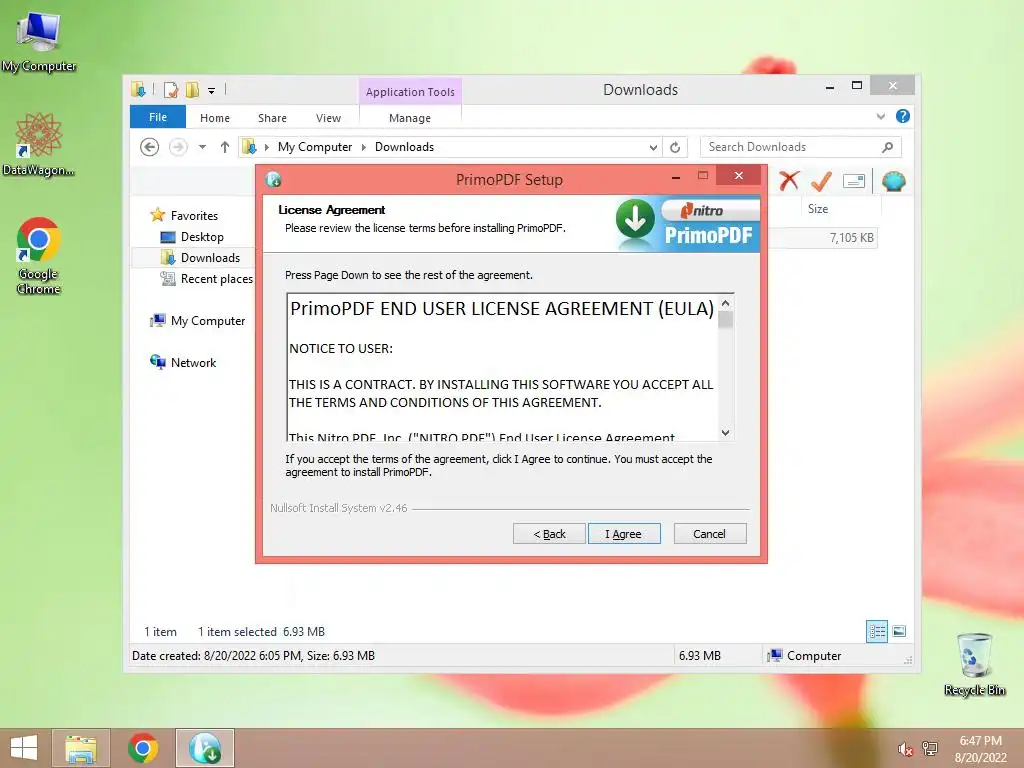
Task: Click the quick access new folder icon
Action: click(x=192, y=89)
